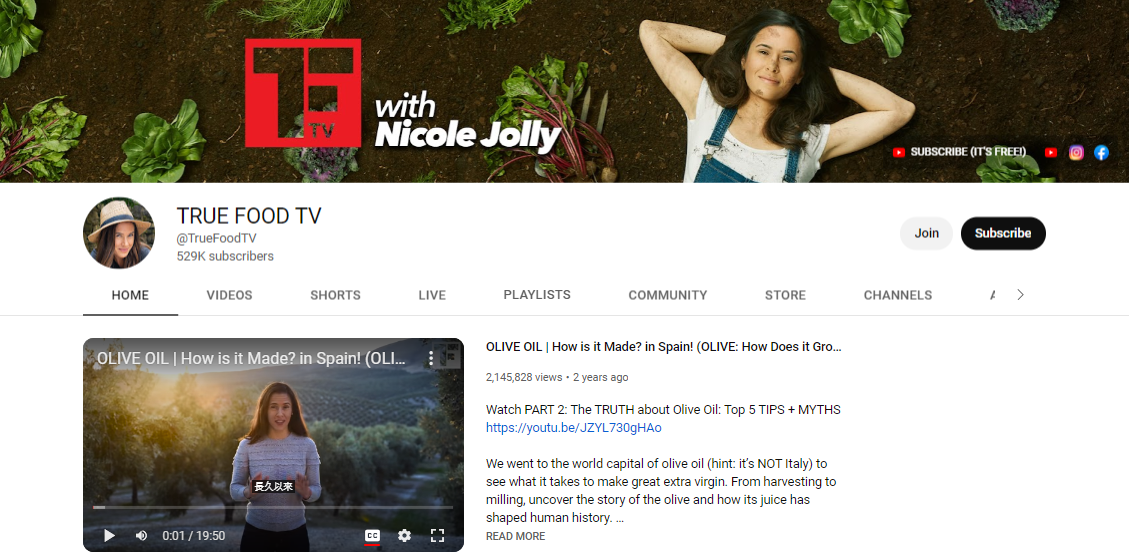
Task: Expand description with READ MORE
Action: pyautogui.click(x=515, y=536)
